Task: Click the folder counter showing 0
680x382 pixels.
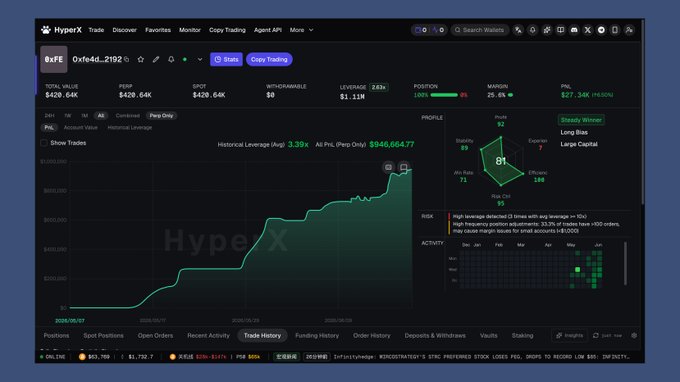Action: point(421,30)
